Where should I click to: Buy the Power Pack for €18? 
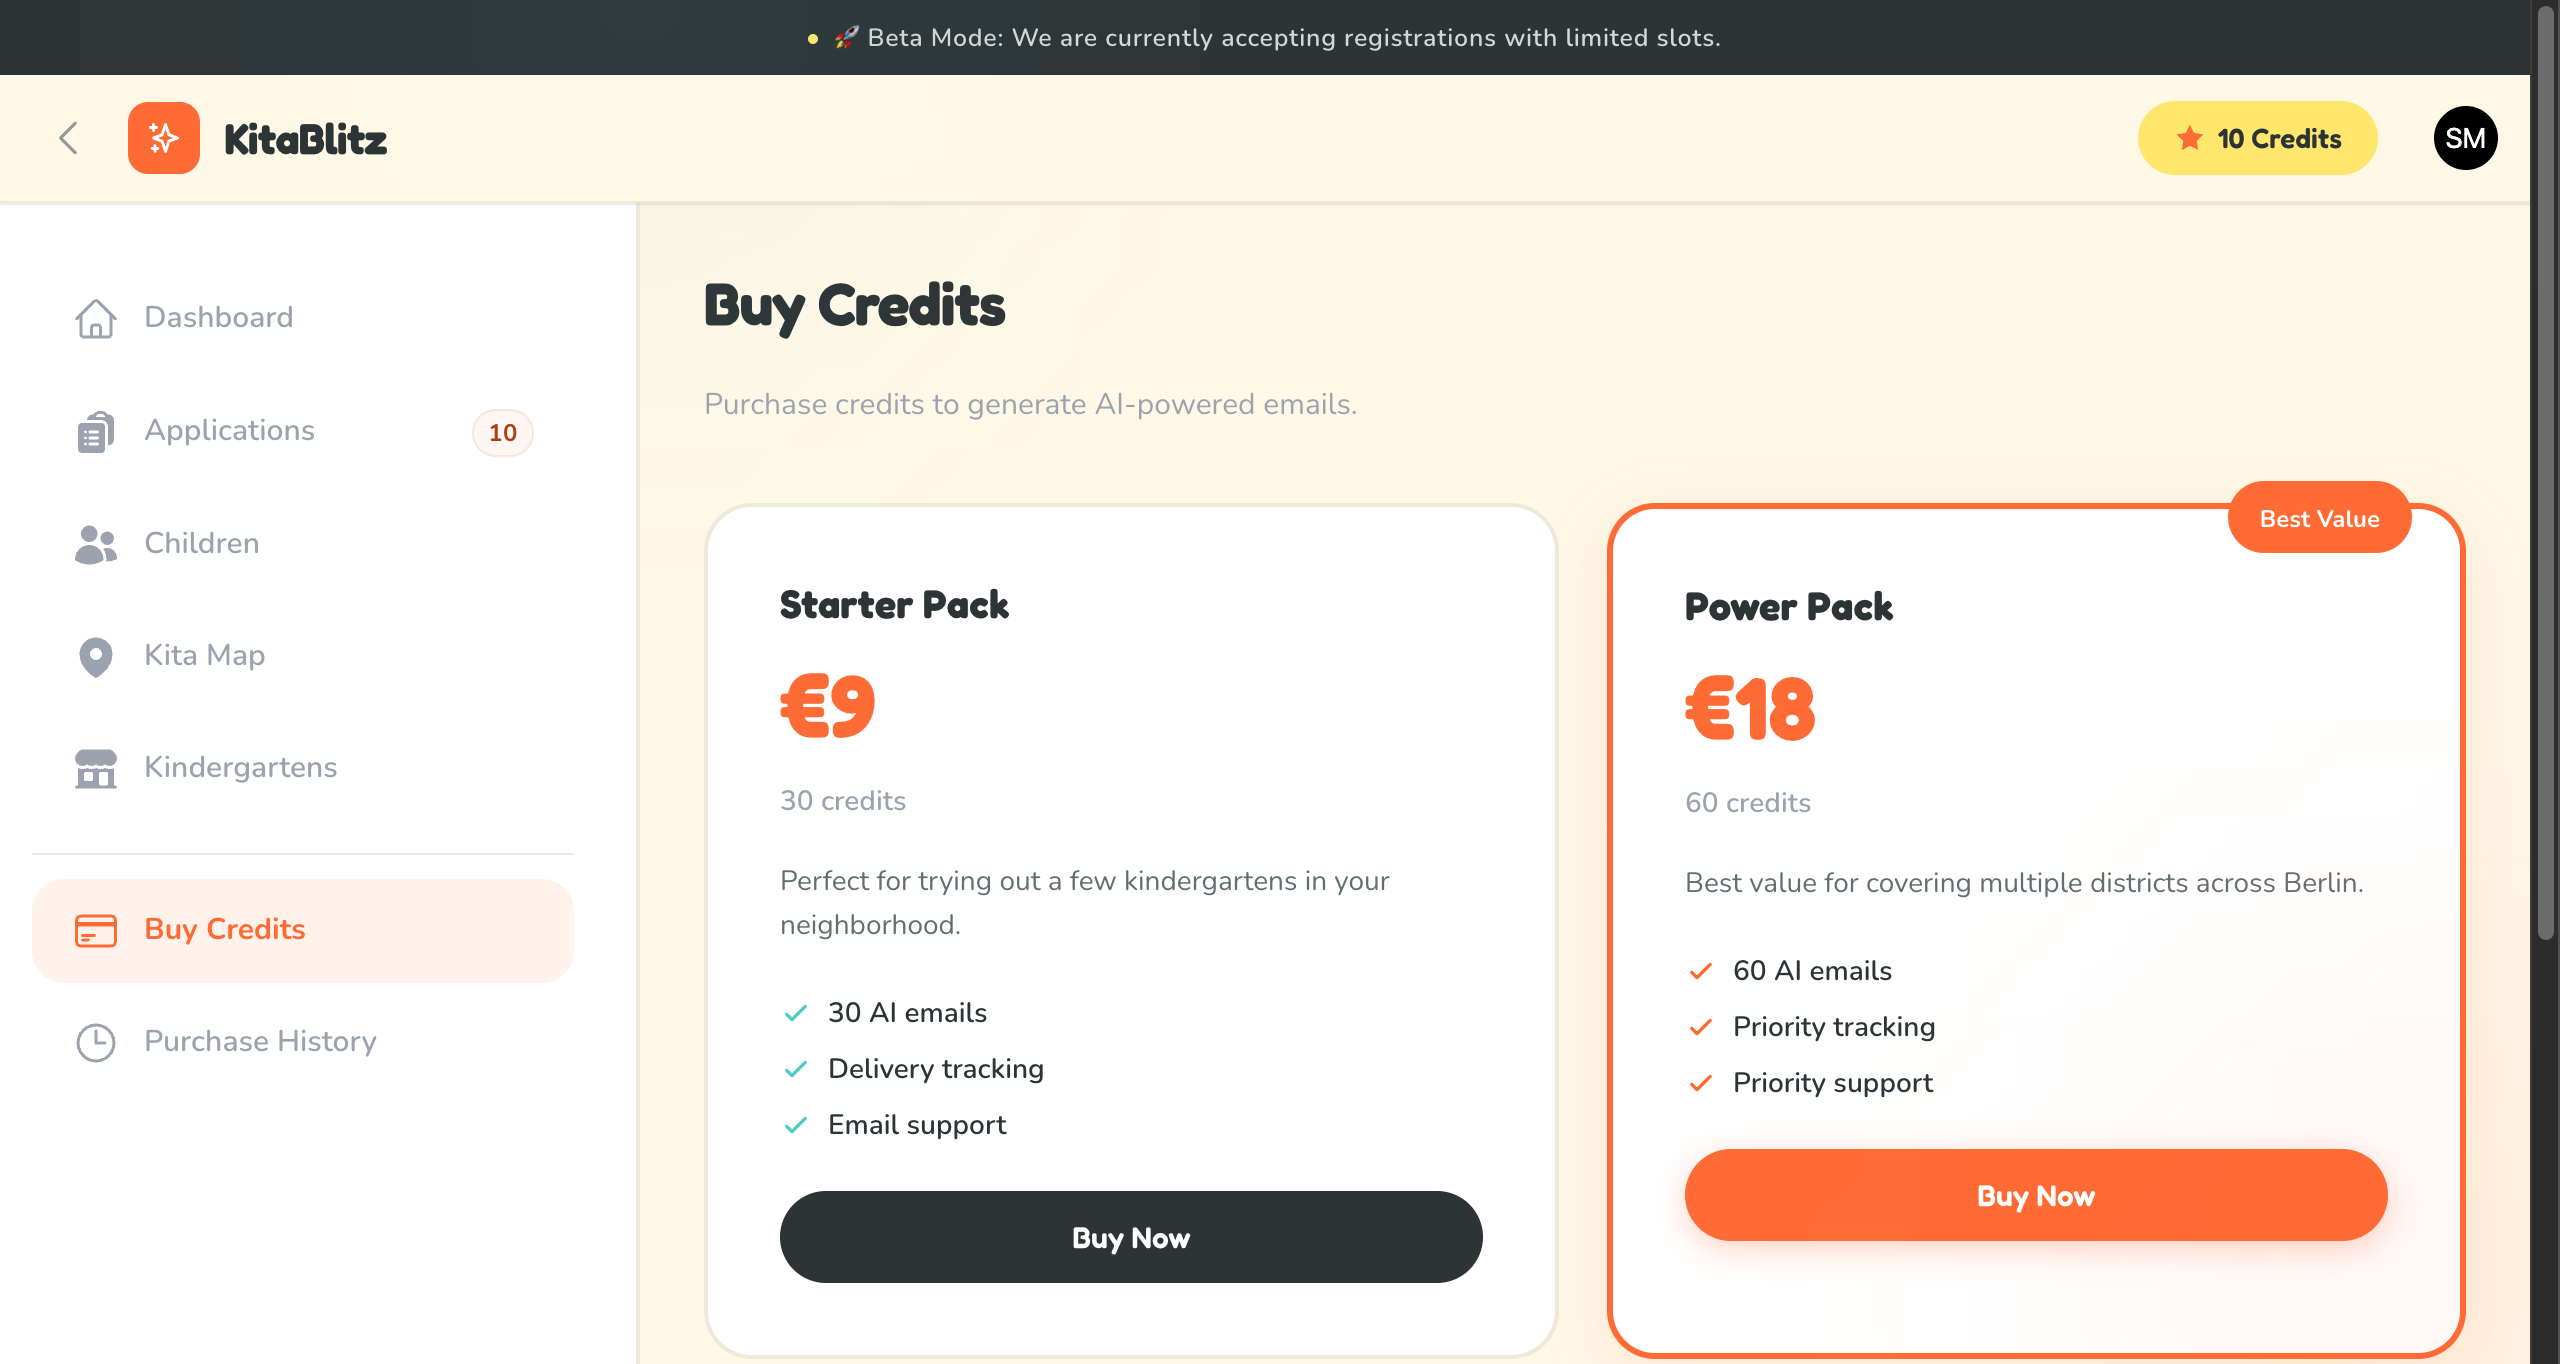2036,1195
